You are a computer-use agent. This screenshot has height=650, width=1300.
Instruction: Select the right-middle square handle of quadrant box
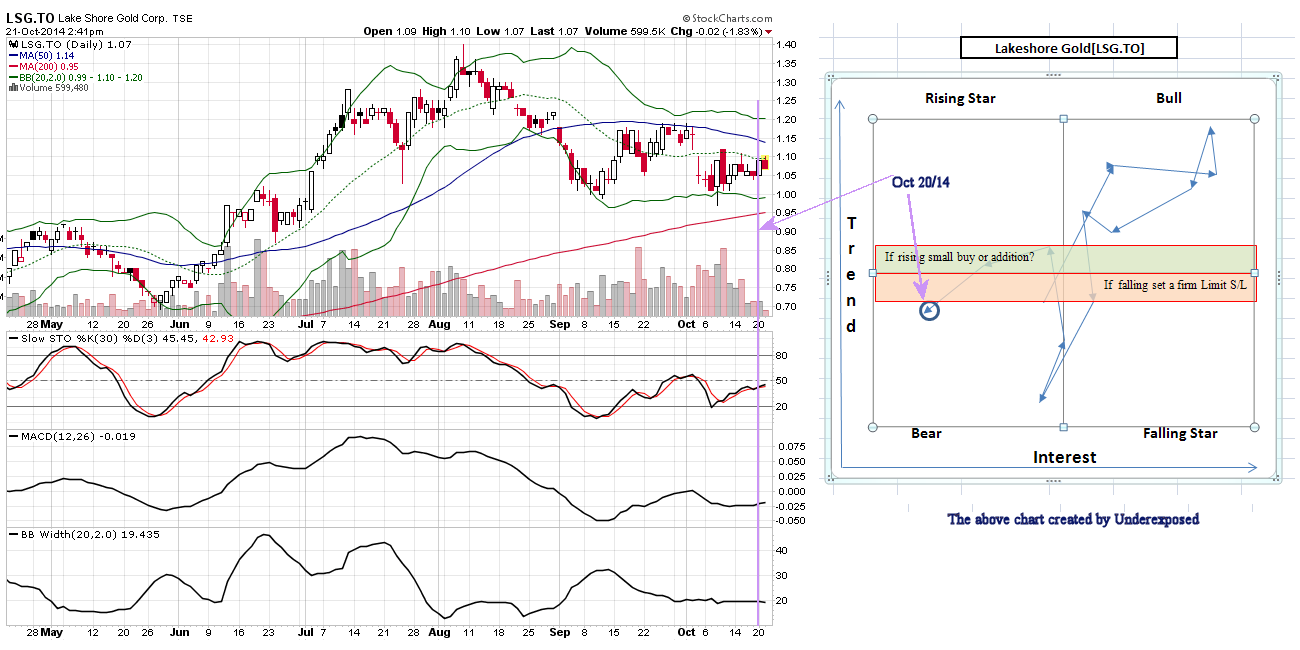tap(1253, 273)
